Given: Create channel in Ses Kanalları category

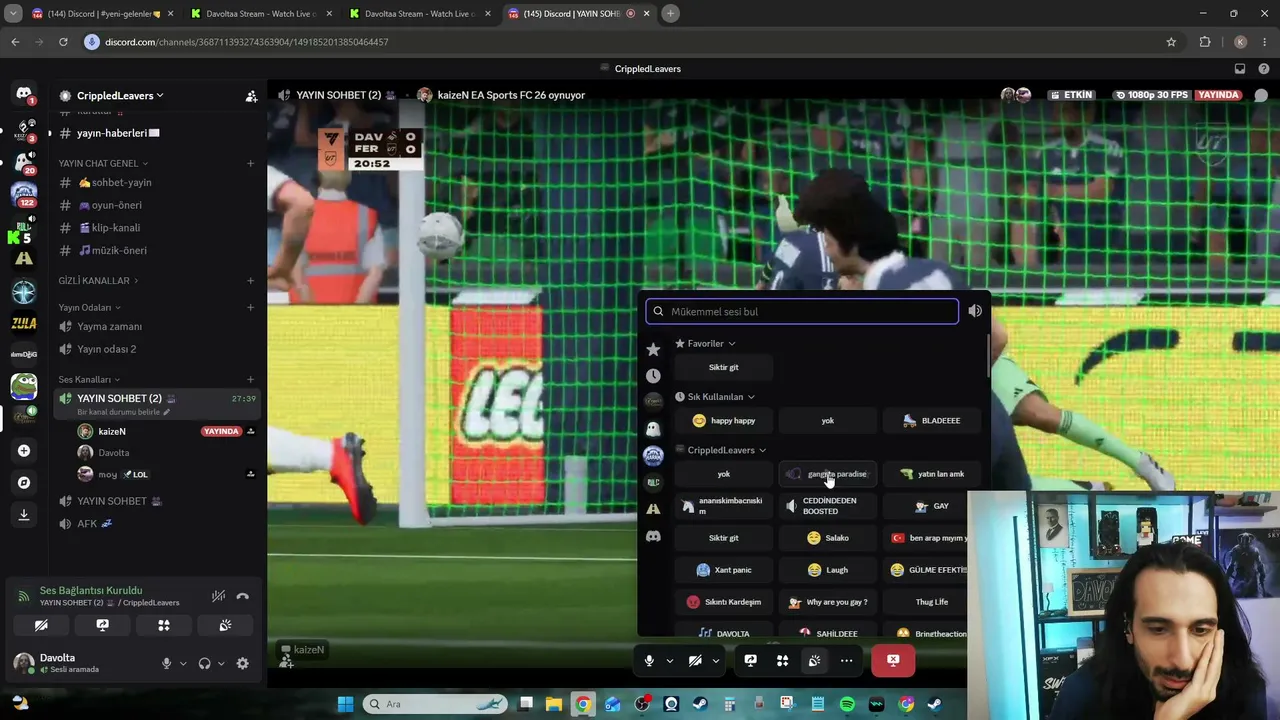Looking at the screenshot, I should tap(250, 380).
